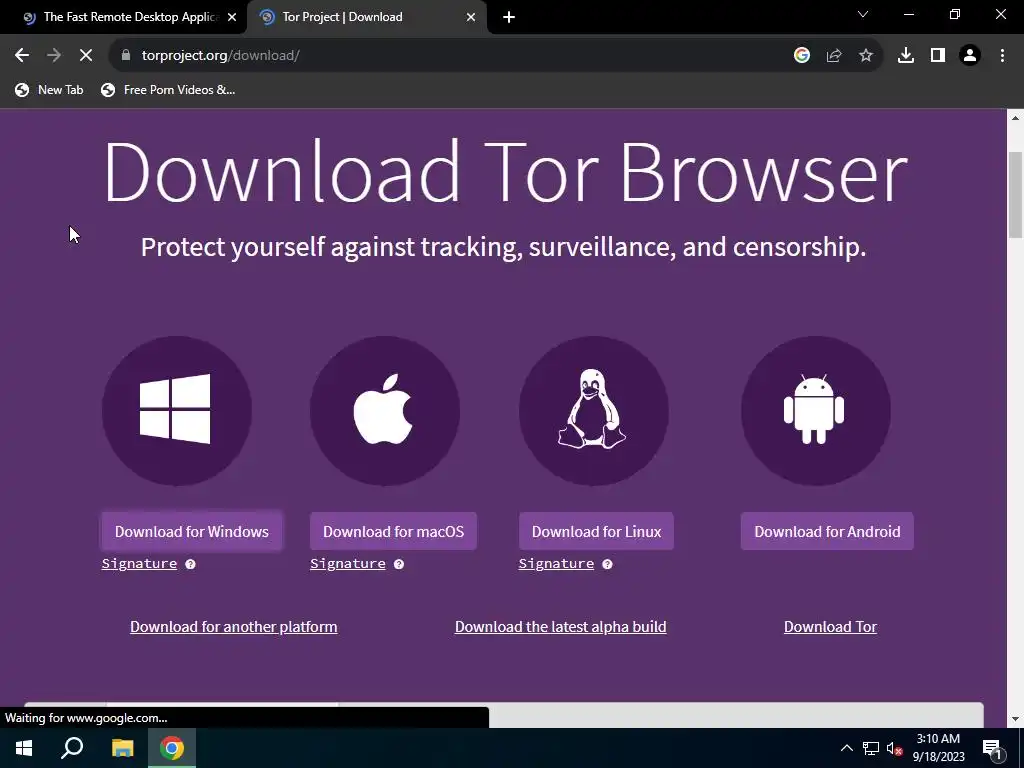Close the Tor Project Download tab
The image size is (1024, 768).
pos(471,17)
